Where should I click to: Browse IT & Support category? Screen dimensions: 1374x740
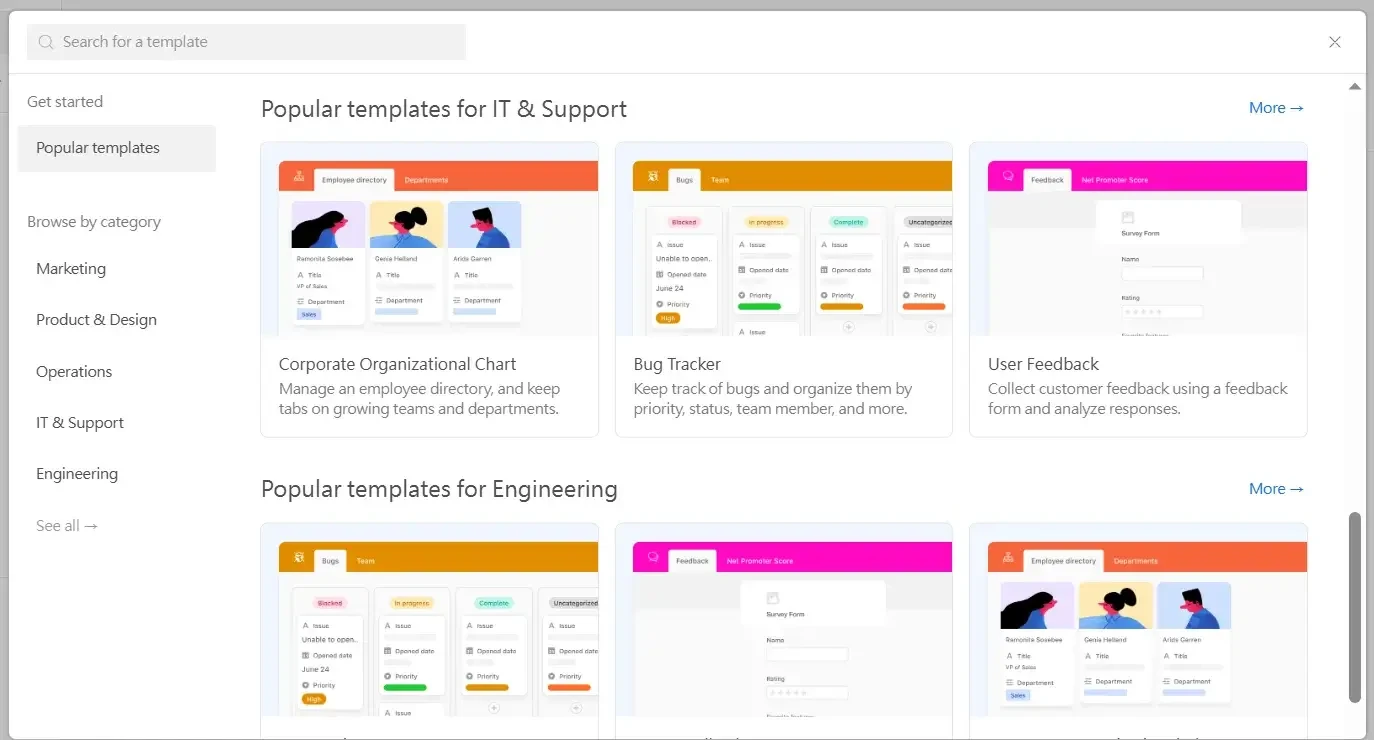coord(80,423)
